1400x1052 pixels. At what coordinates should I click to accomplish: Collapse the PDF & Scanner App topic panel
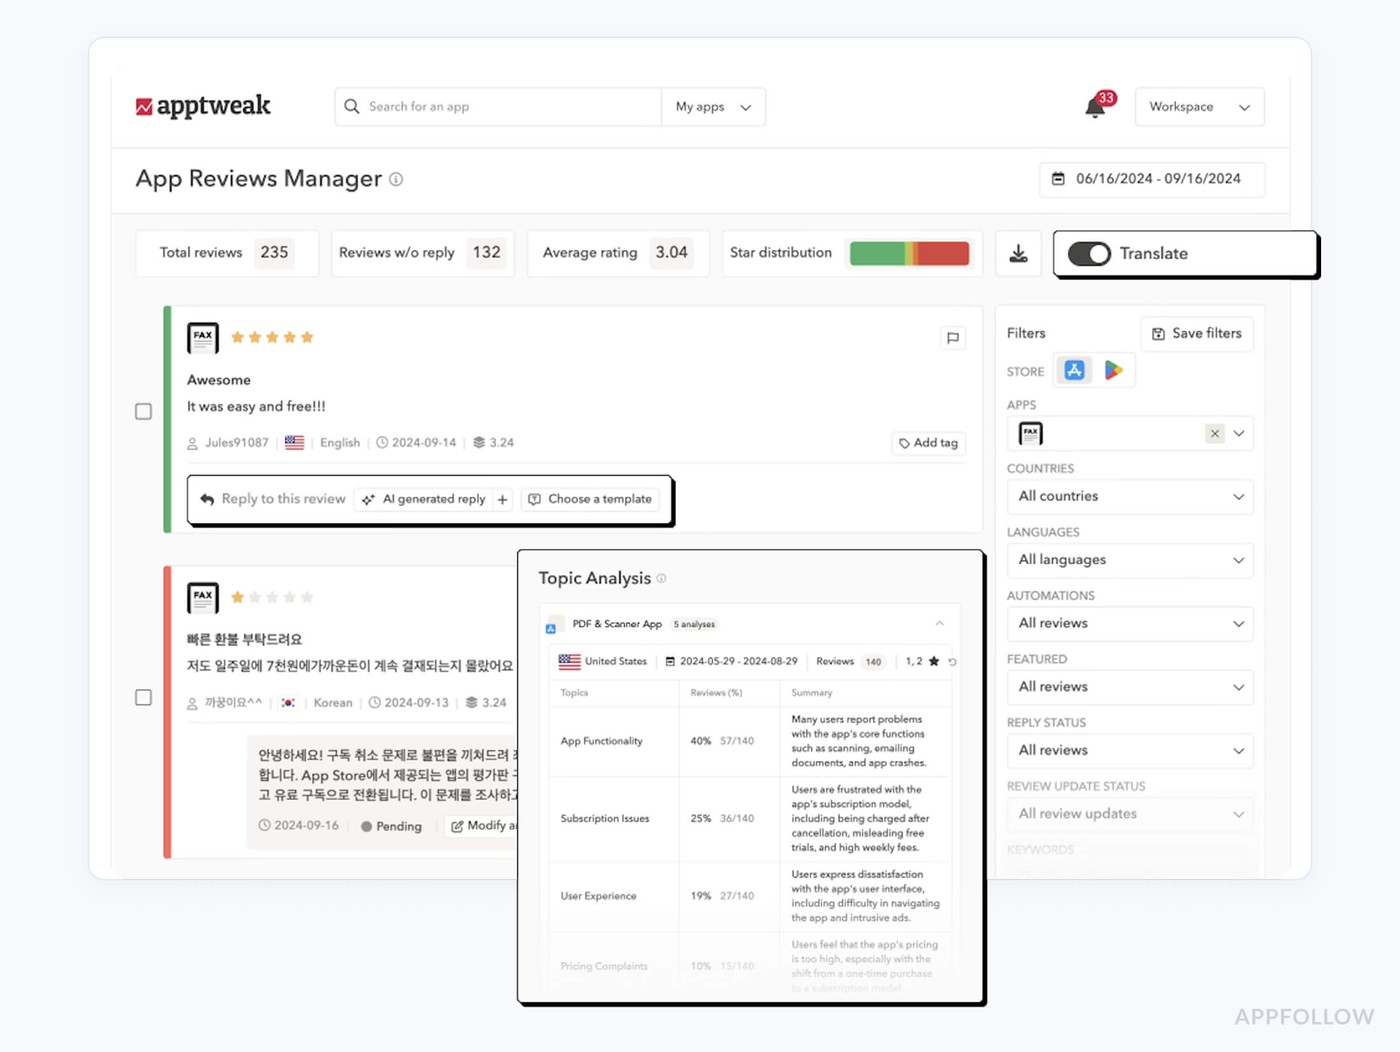pyautogui.click(x=939, y=623)
